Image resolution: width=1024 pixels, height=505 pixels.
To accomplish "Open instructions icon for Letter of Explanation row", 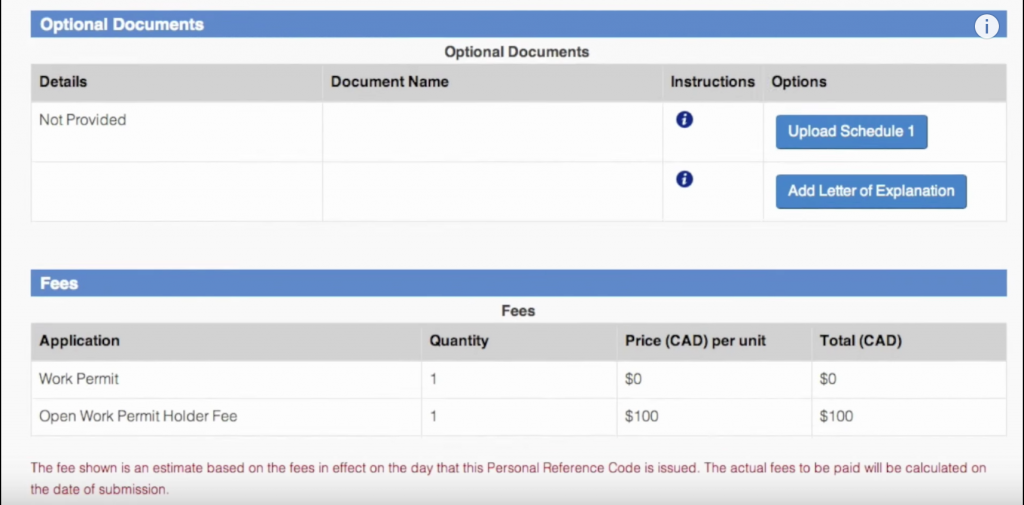I will pos(684,180).
